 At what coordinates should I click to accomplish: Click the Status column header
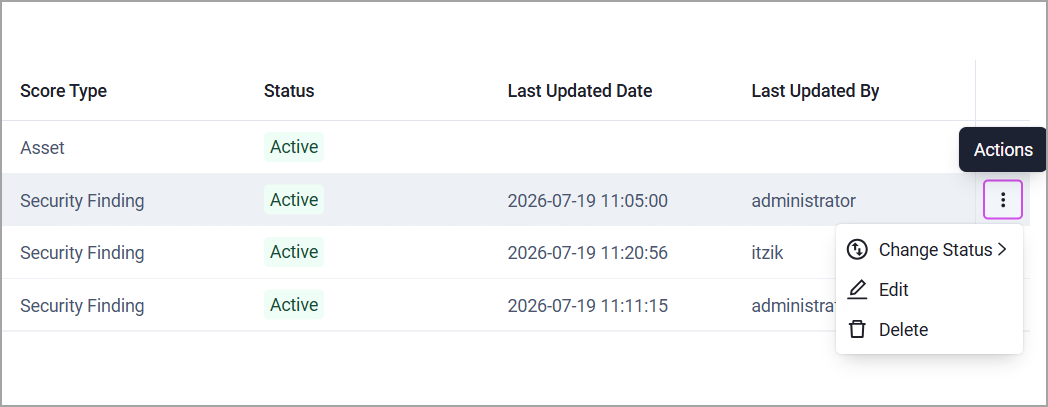tap(289, 91)
